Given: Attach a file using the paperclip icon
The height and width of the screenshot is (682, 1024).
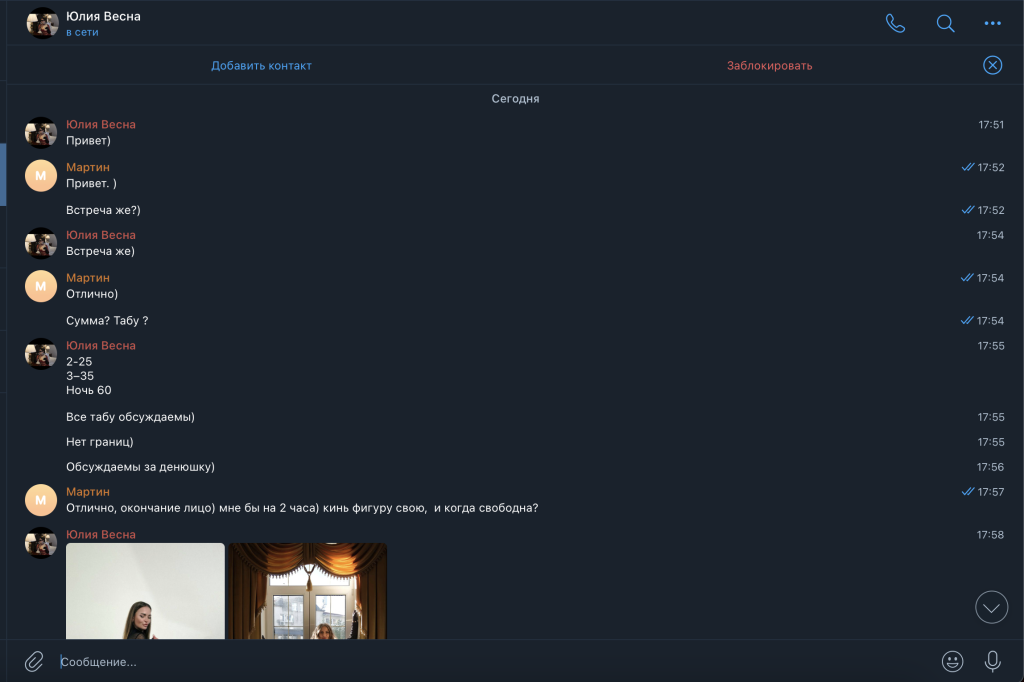Looking at the screenshot, I should coord(34,661).
